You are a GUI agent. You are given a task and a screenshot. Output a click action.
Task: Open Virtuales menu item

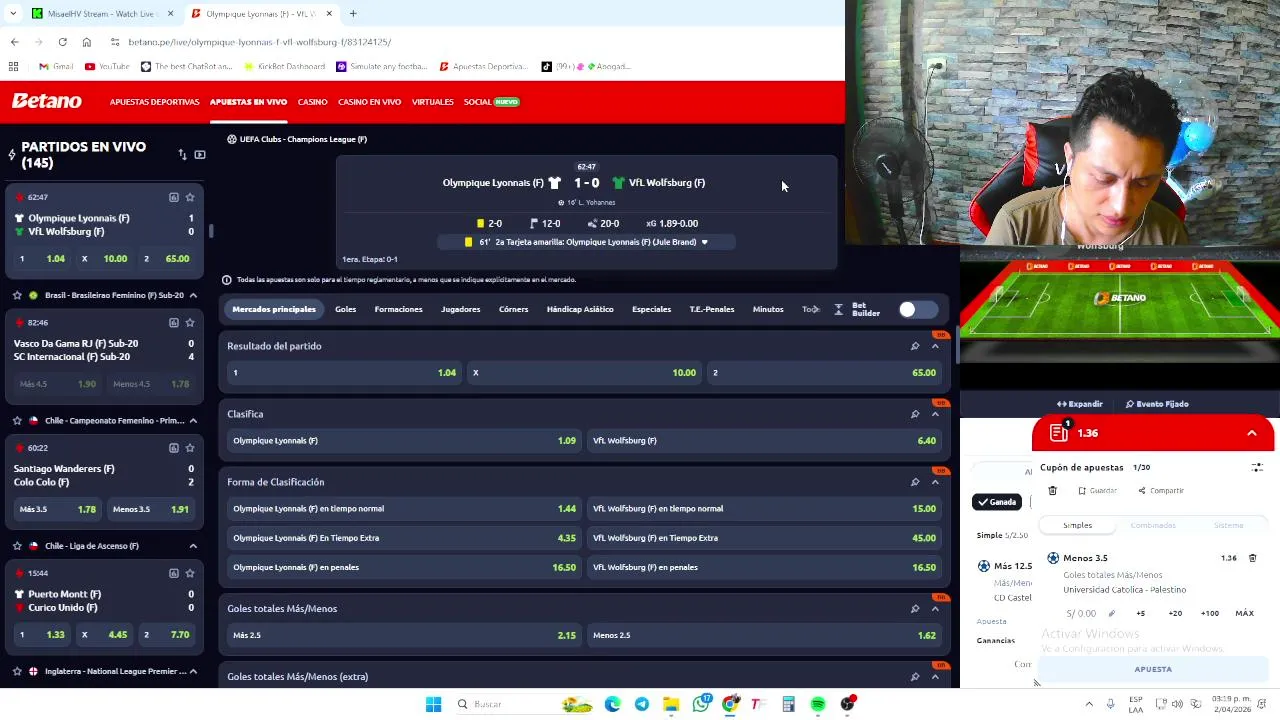432,102
